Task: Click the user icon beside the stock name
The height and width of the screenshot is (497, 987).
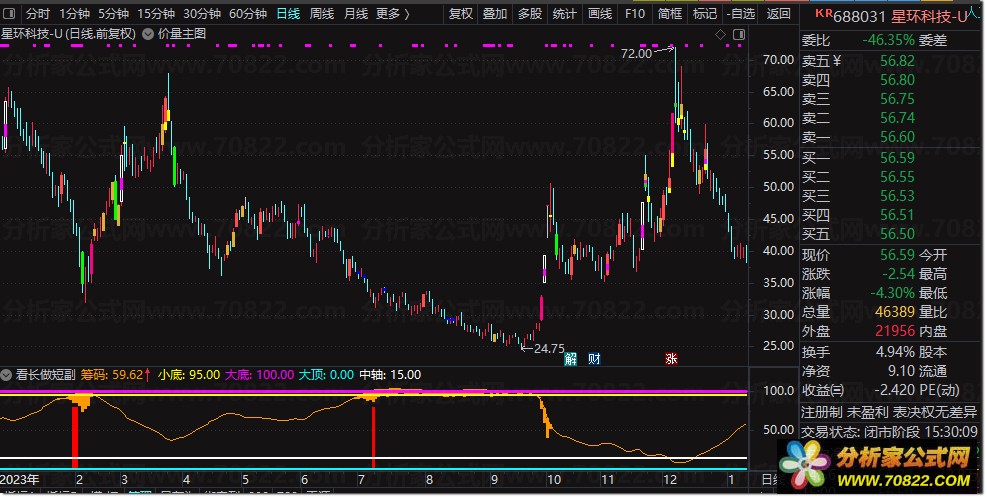Action: [x=975, y=13]
